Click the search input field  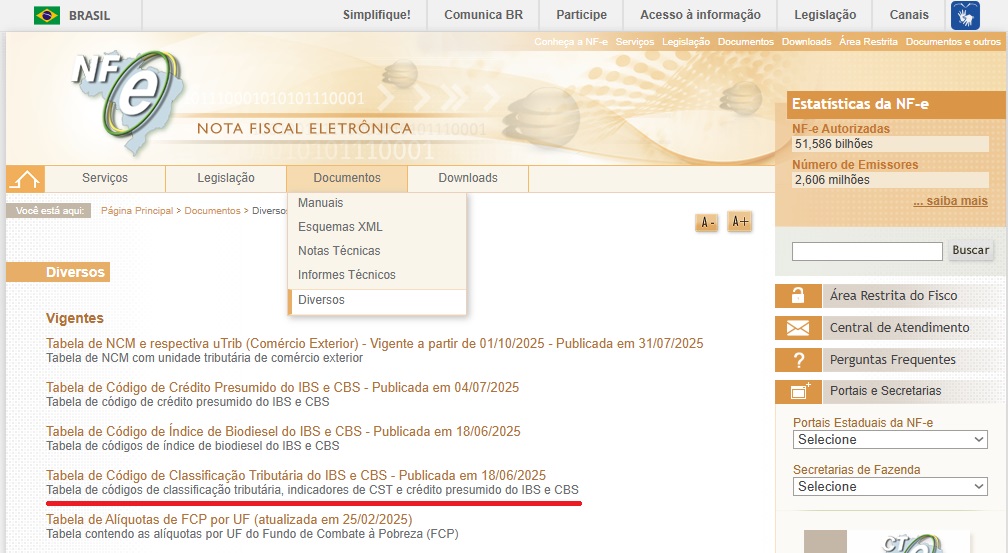pos(867,251)
